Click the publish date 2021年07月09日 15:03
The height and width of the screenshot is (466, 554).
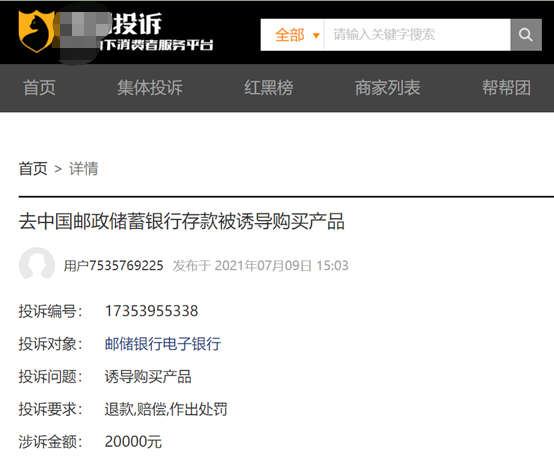(x=281, y=266)
